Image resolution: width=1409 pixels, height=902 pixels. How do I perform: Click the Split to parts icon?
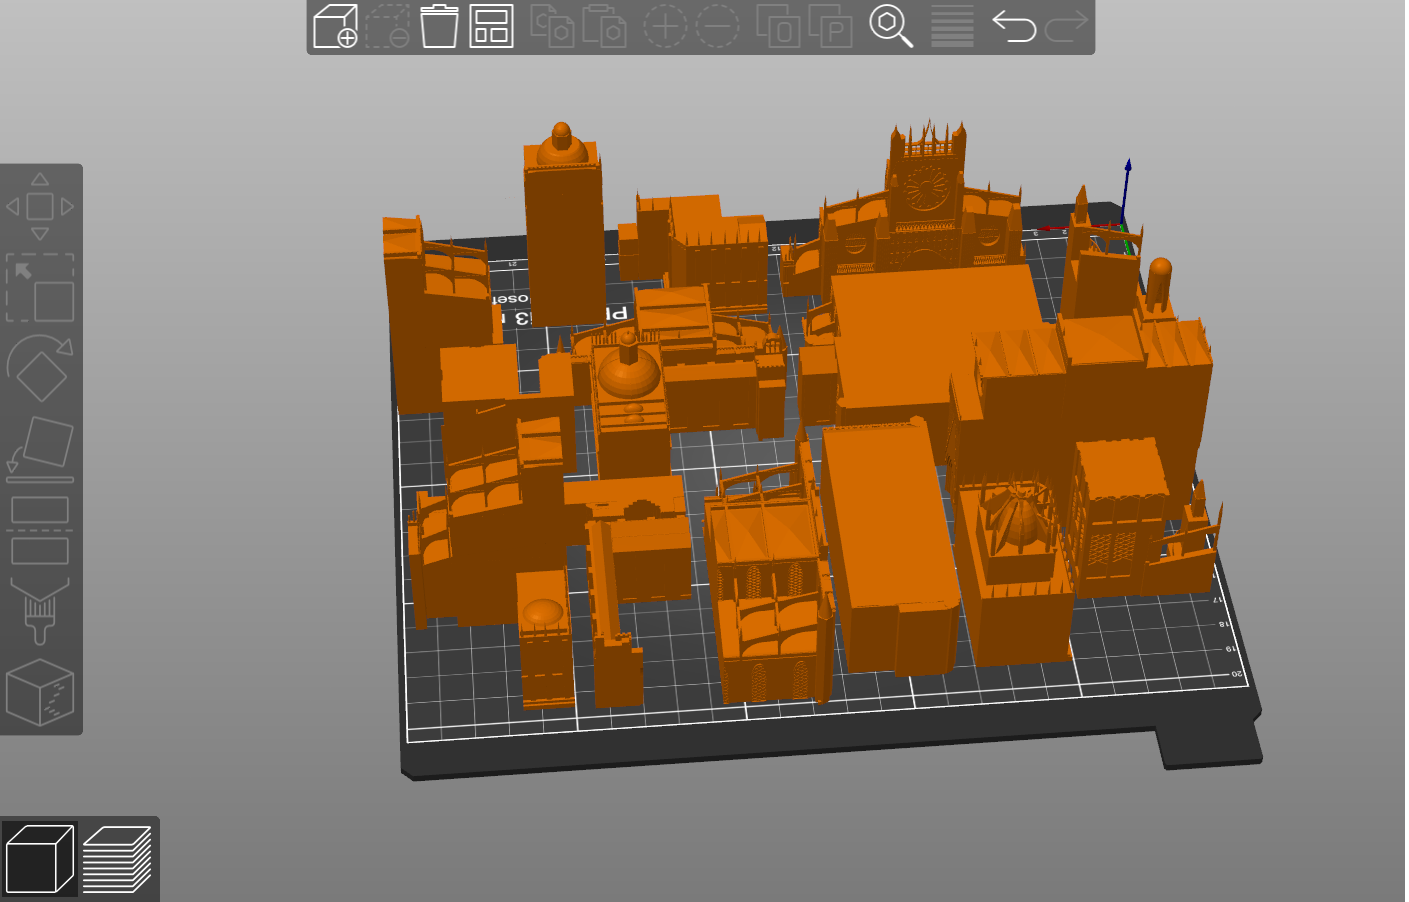(830, 26)
